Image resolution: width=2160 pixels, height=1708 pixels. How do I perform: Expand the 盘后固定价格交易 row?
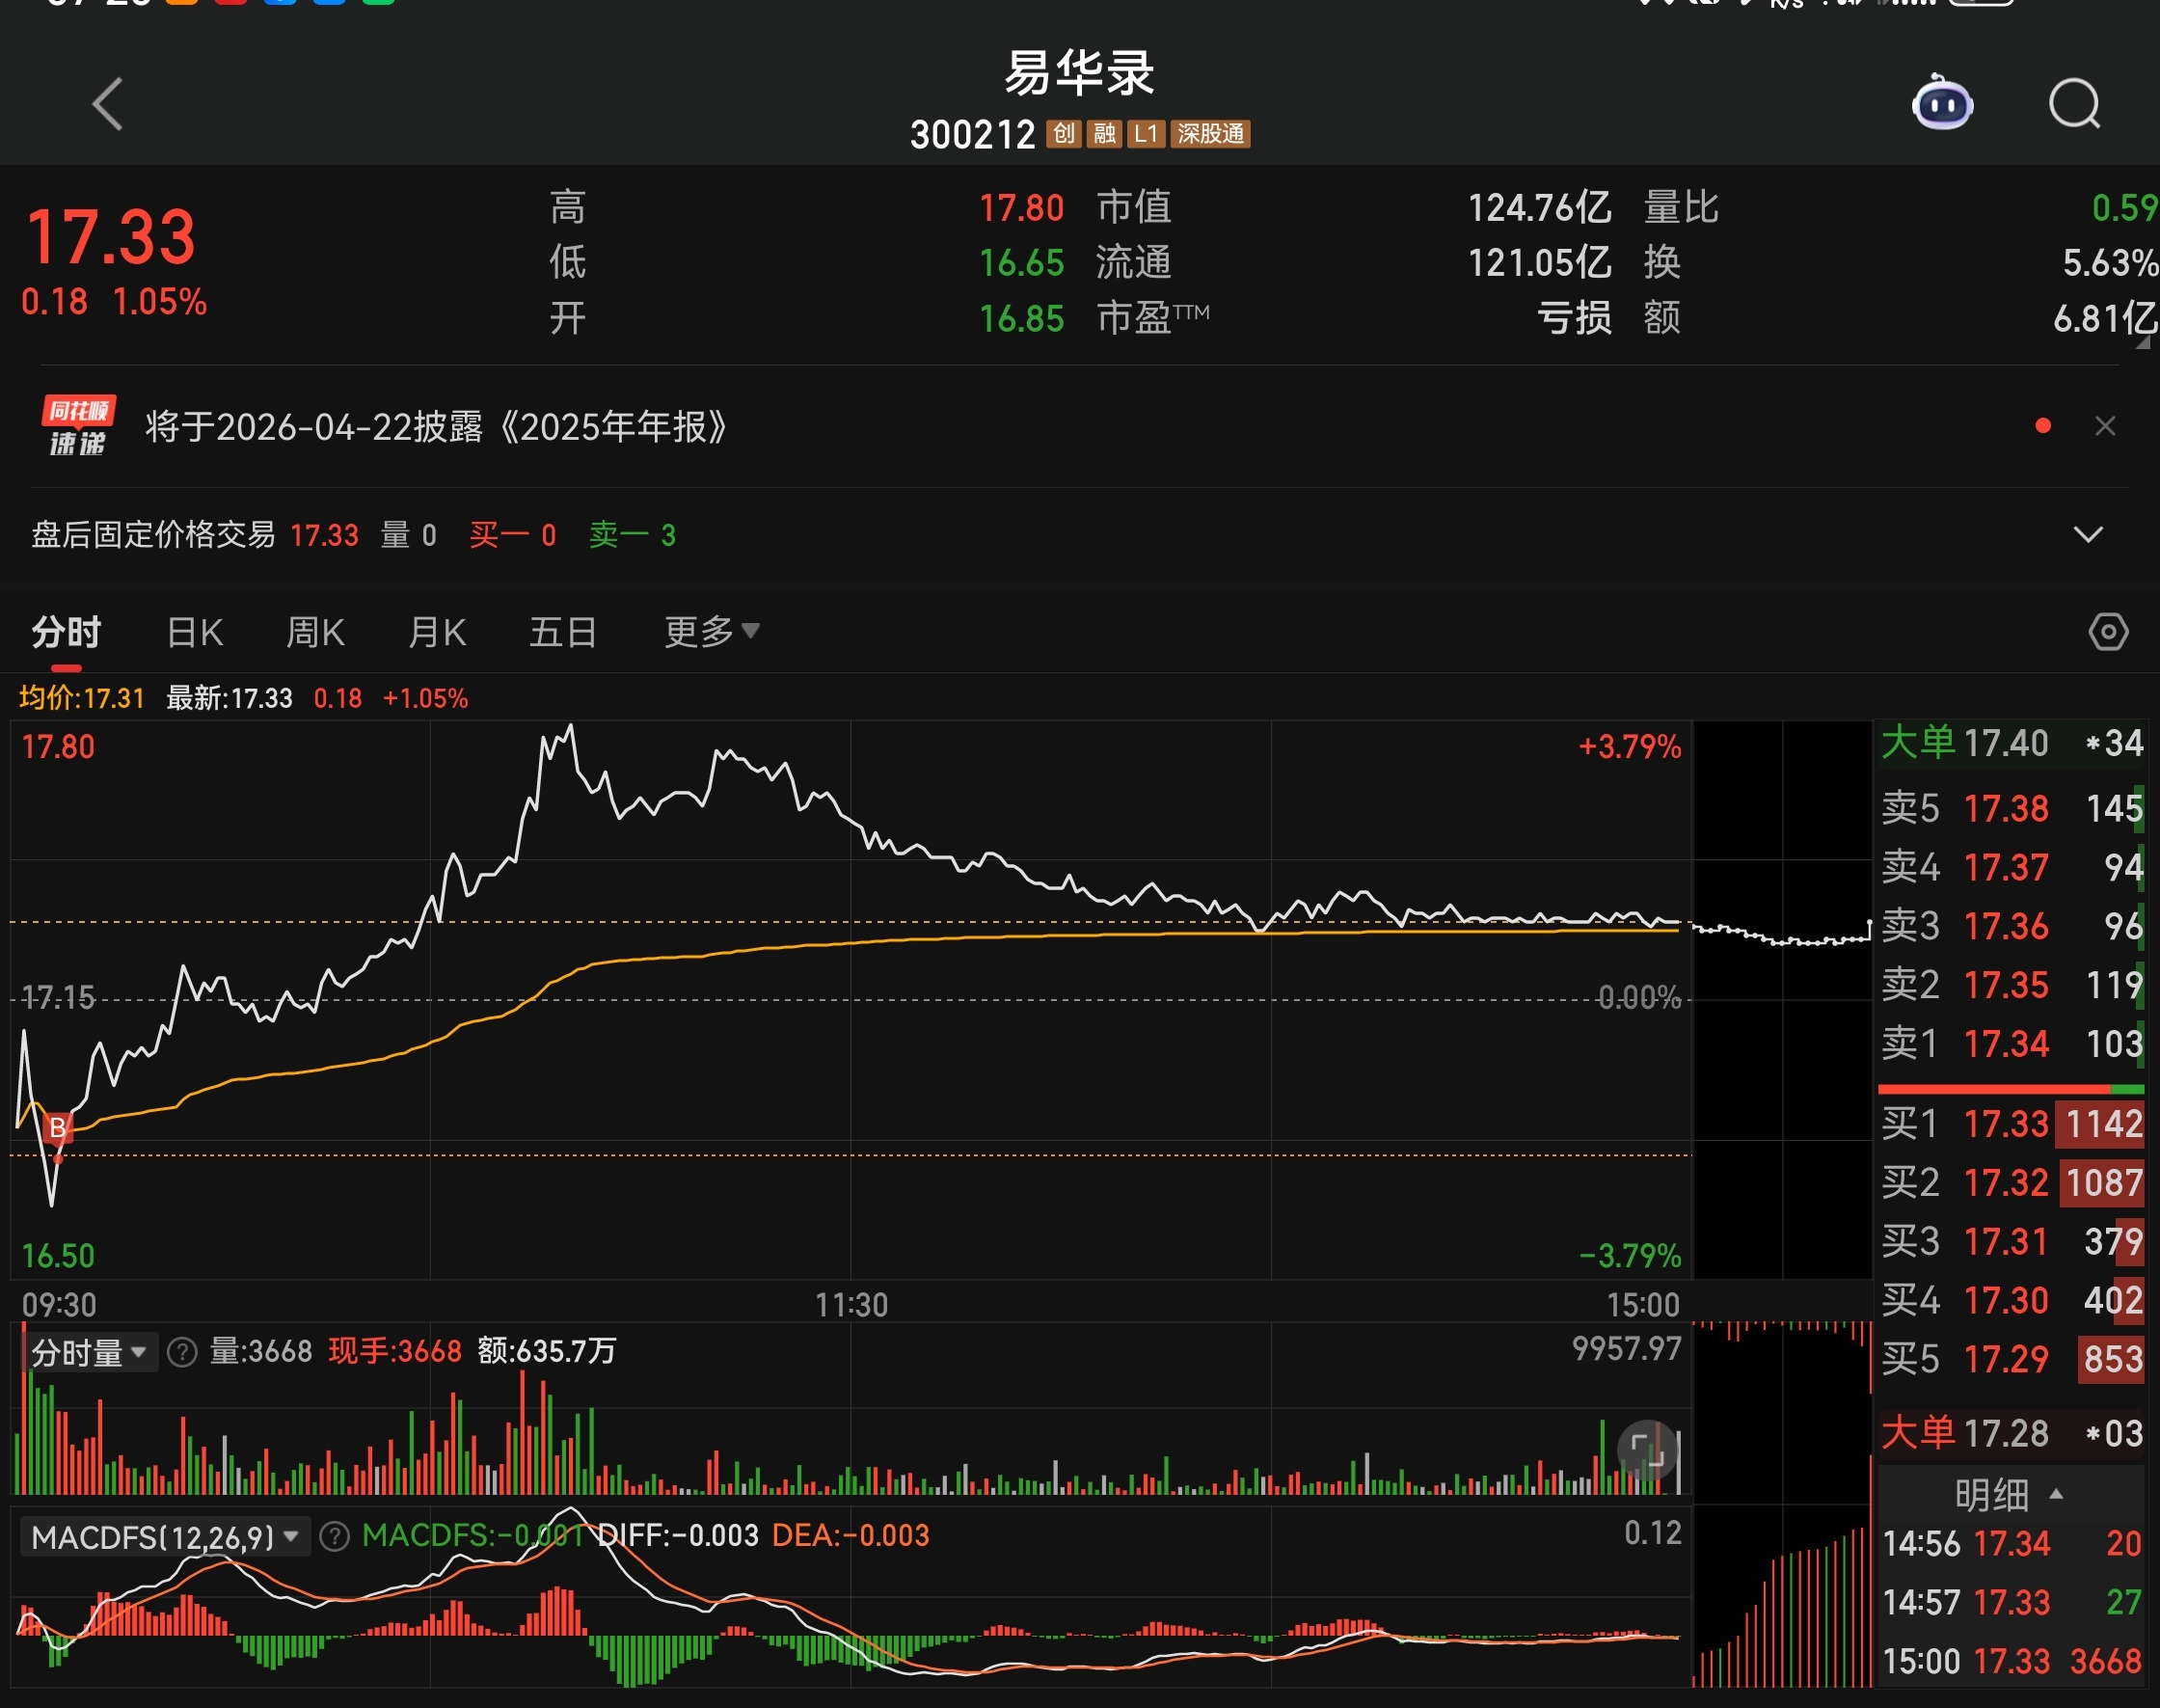(x=2088, y=535)
